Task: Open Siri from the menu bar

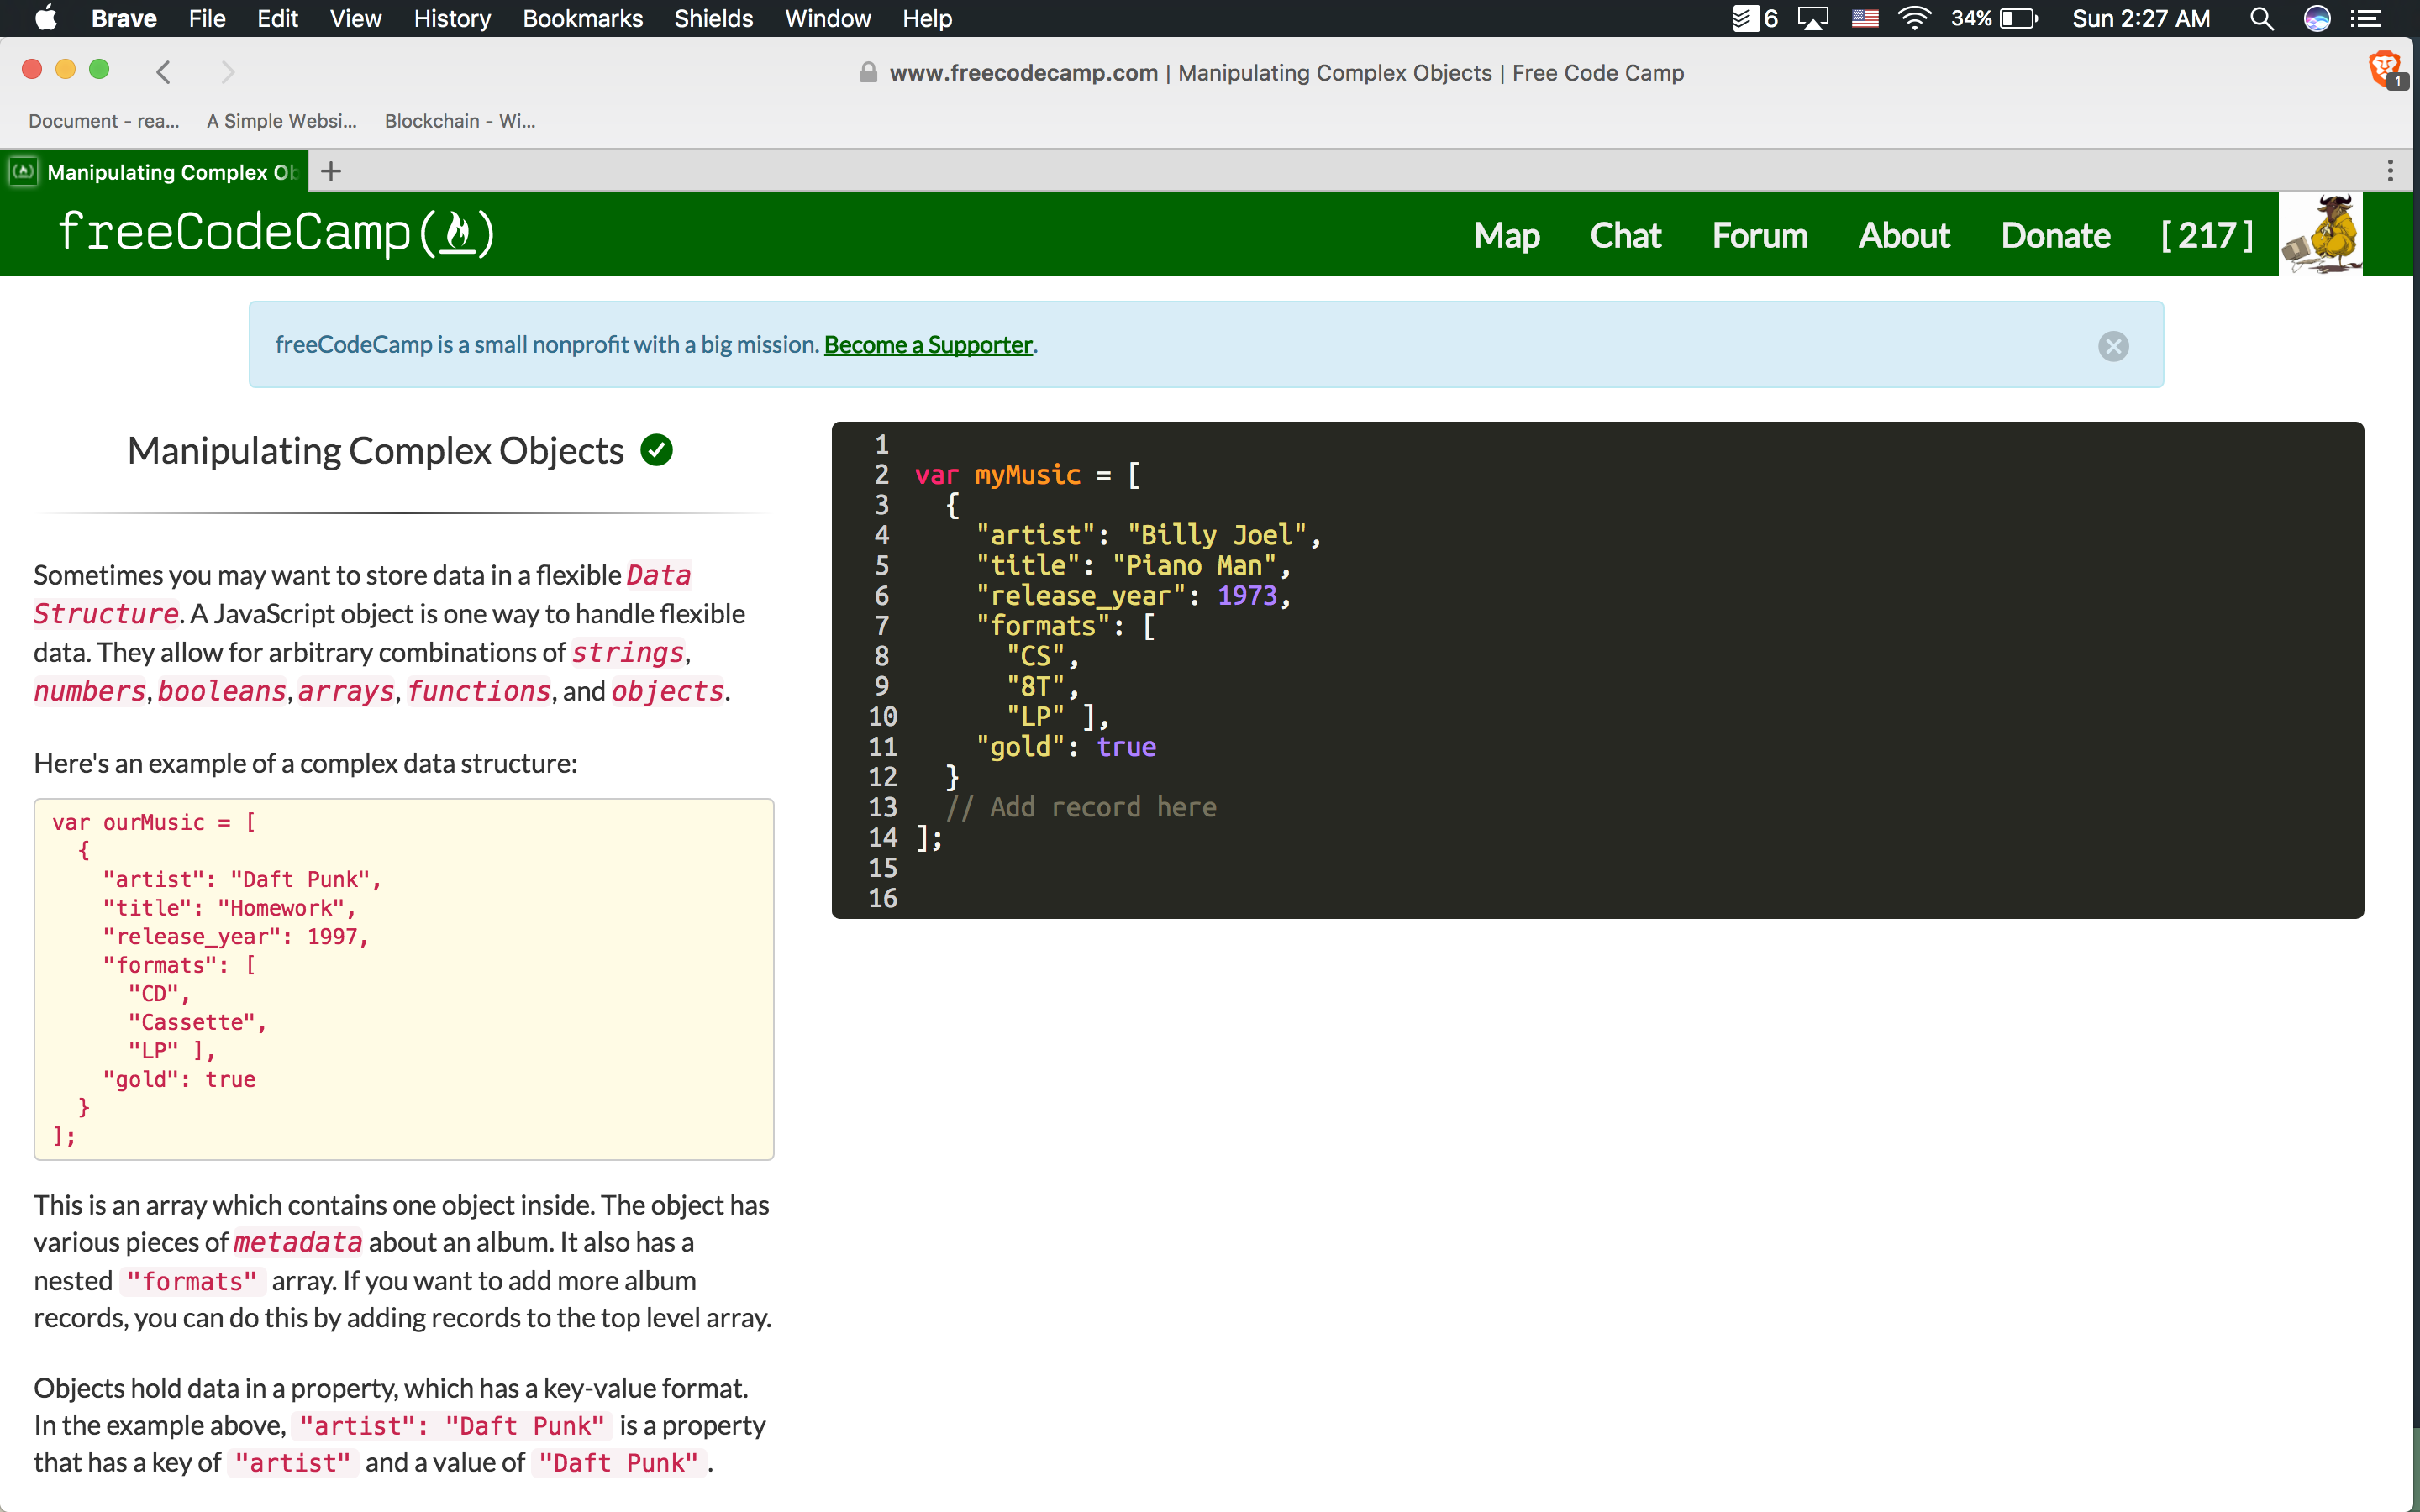Action: point(2318,19)
